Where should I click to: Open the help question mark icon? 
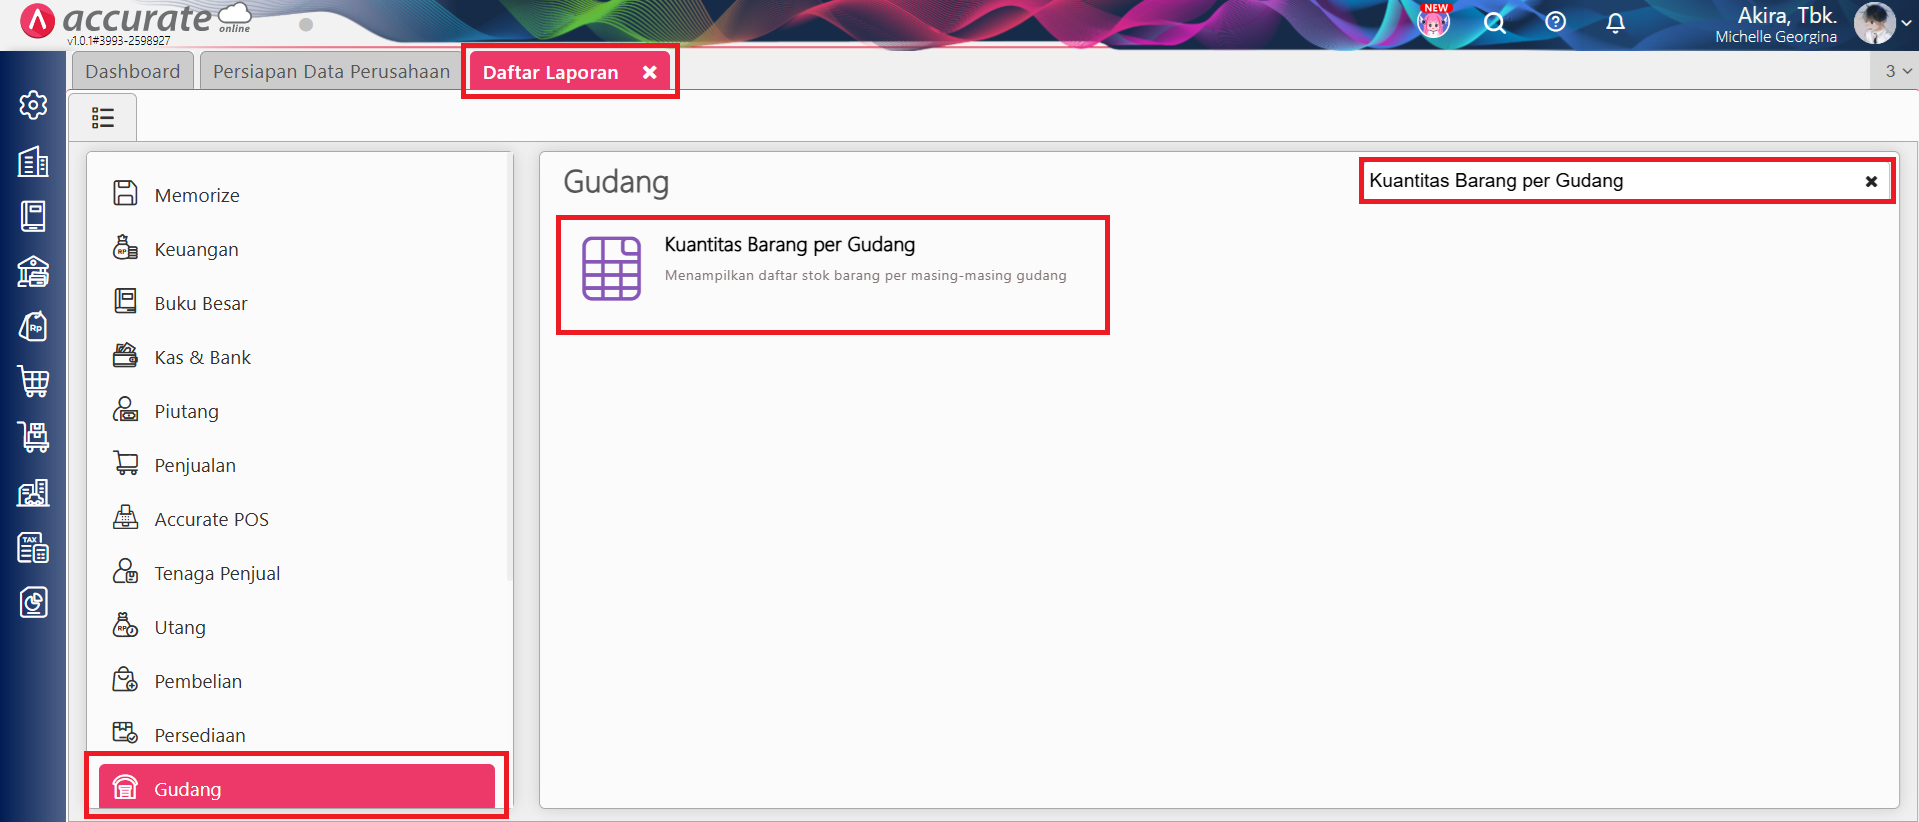pos(1555,22)
